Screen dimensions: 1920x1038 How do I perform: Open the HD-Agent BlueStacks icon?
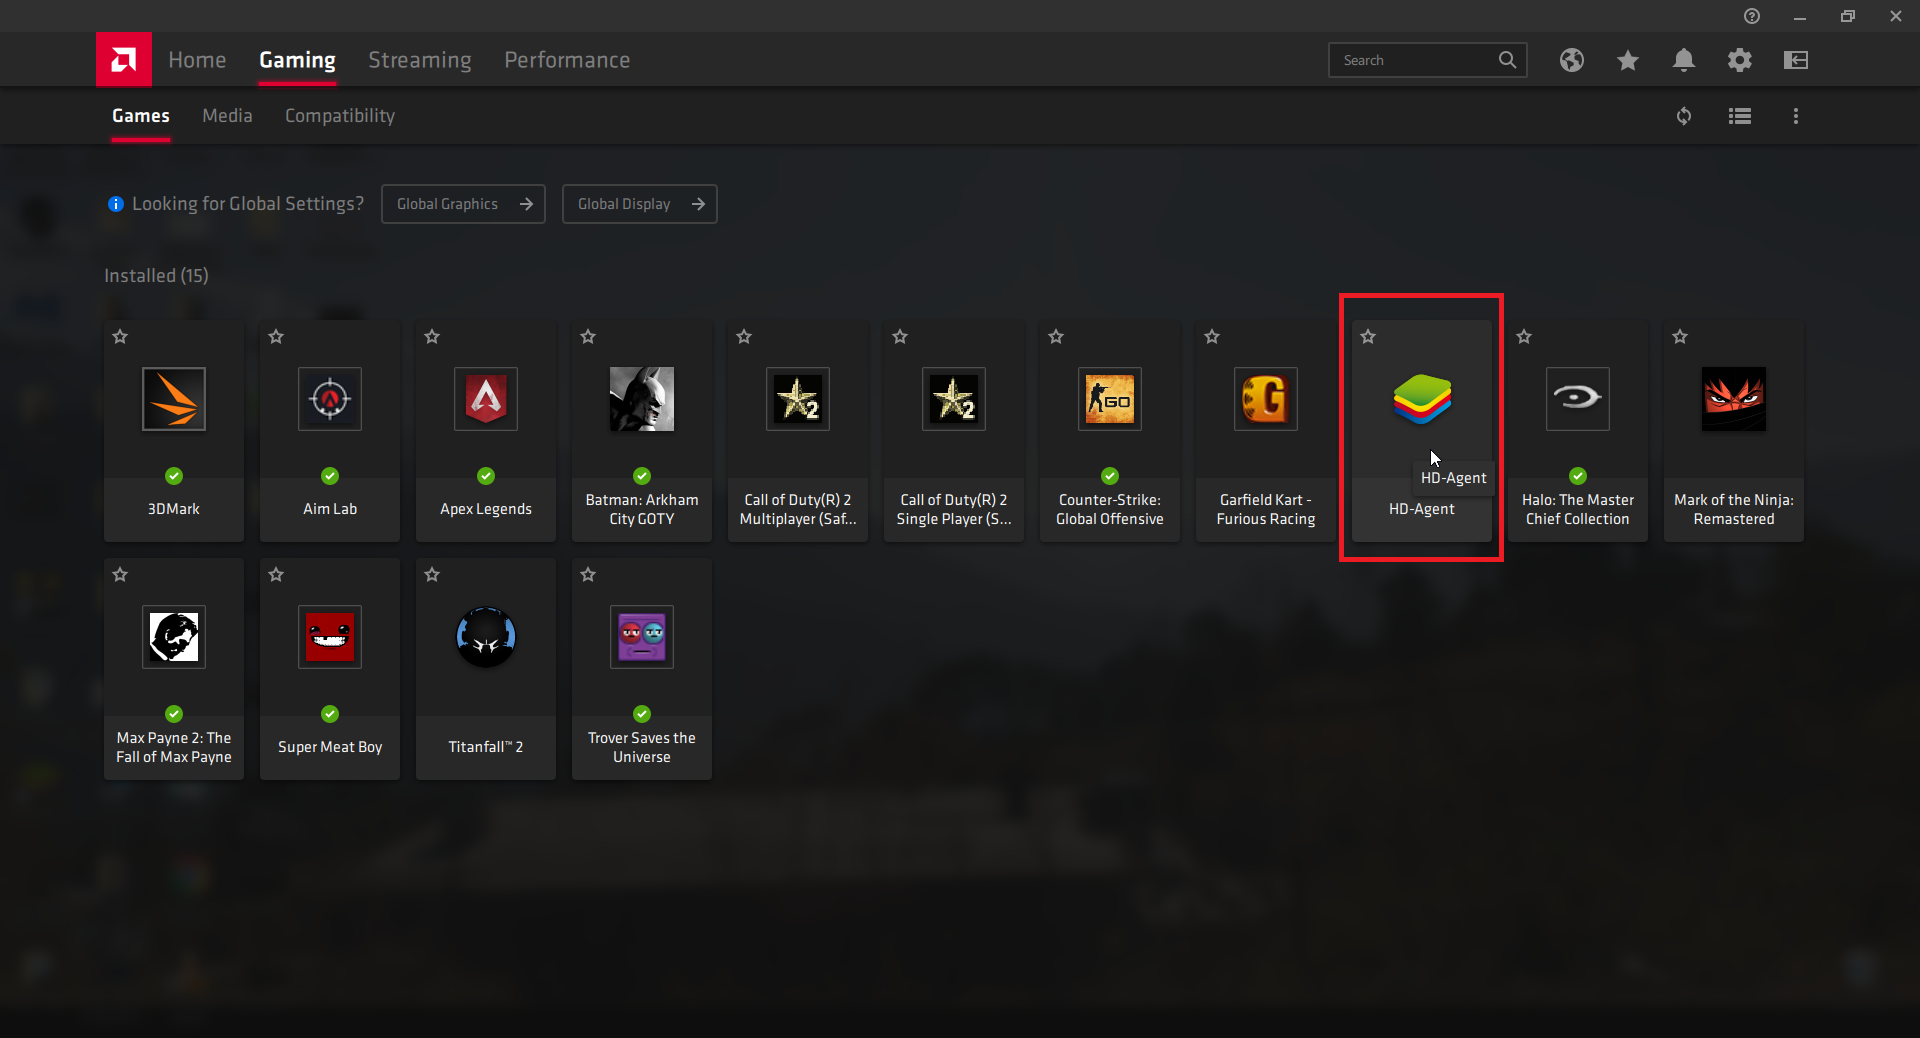pos(1422,399)
